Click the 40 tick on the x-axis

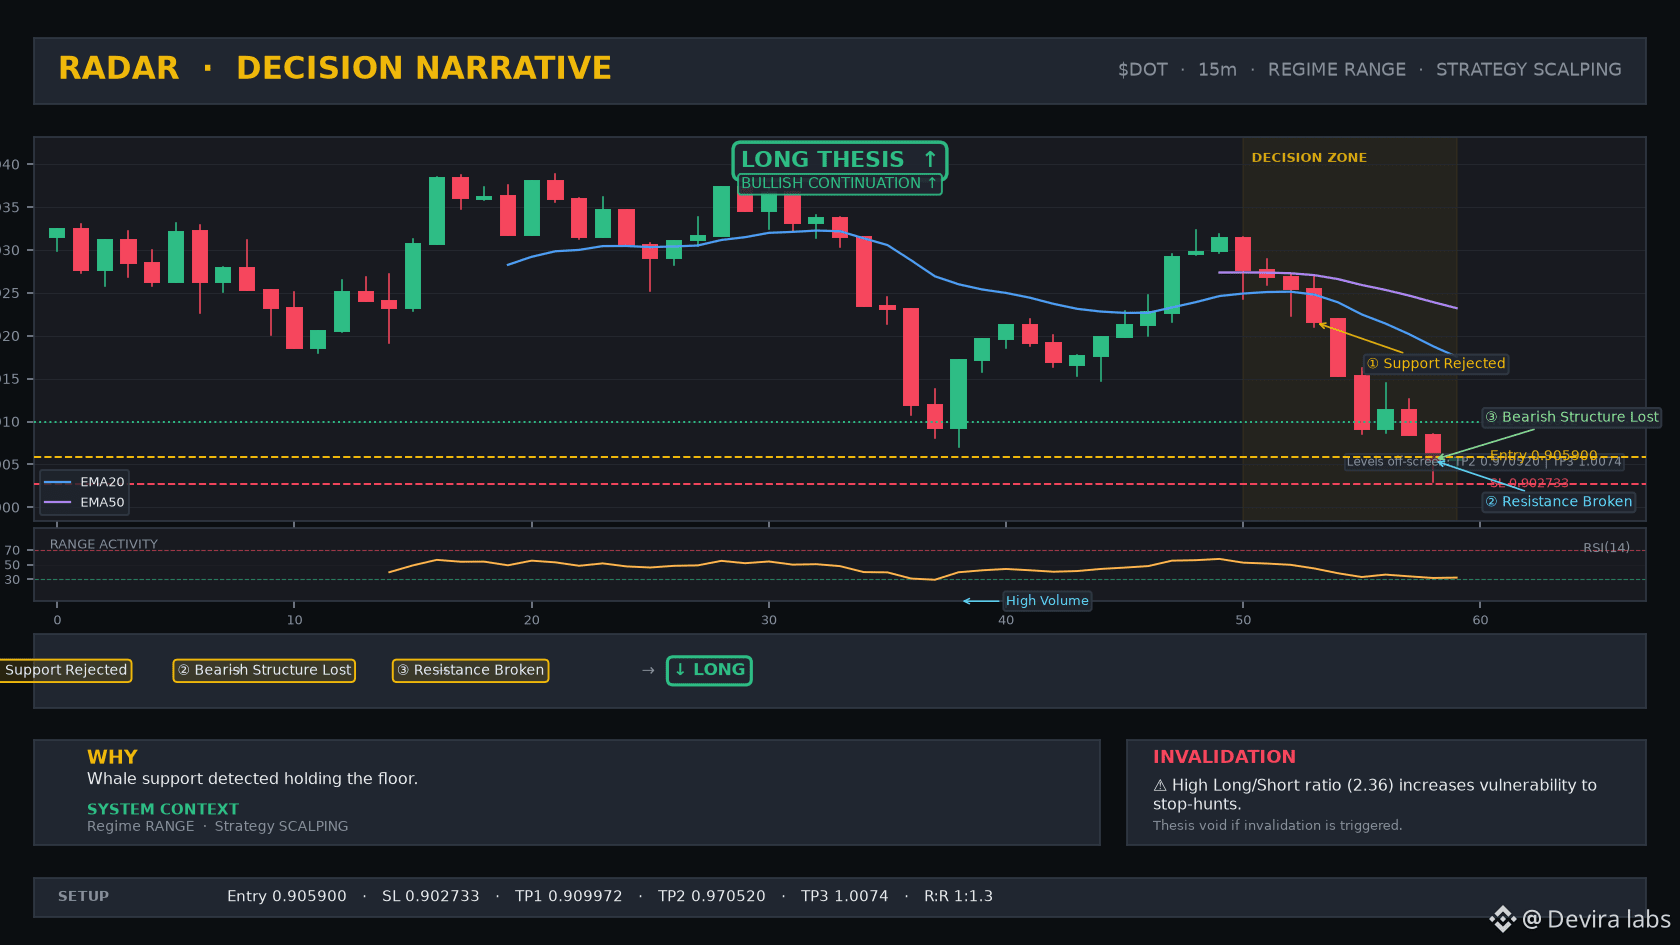1006,620
